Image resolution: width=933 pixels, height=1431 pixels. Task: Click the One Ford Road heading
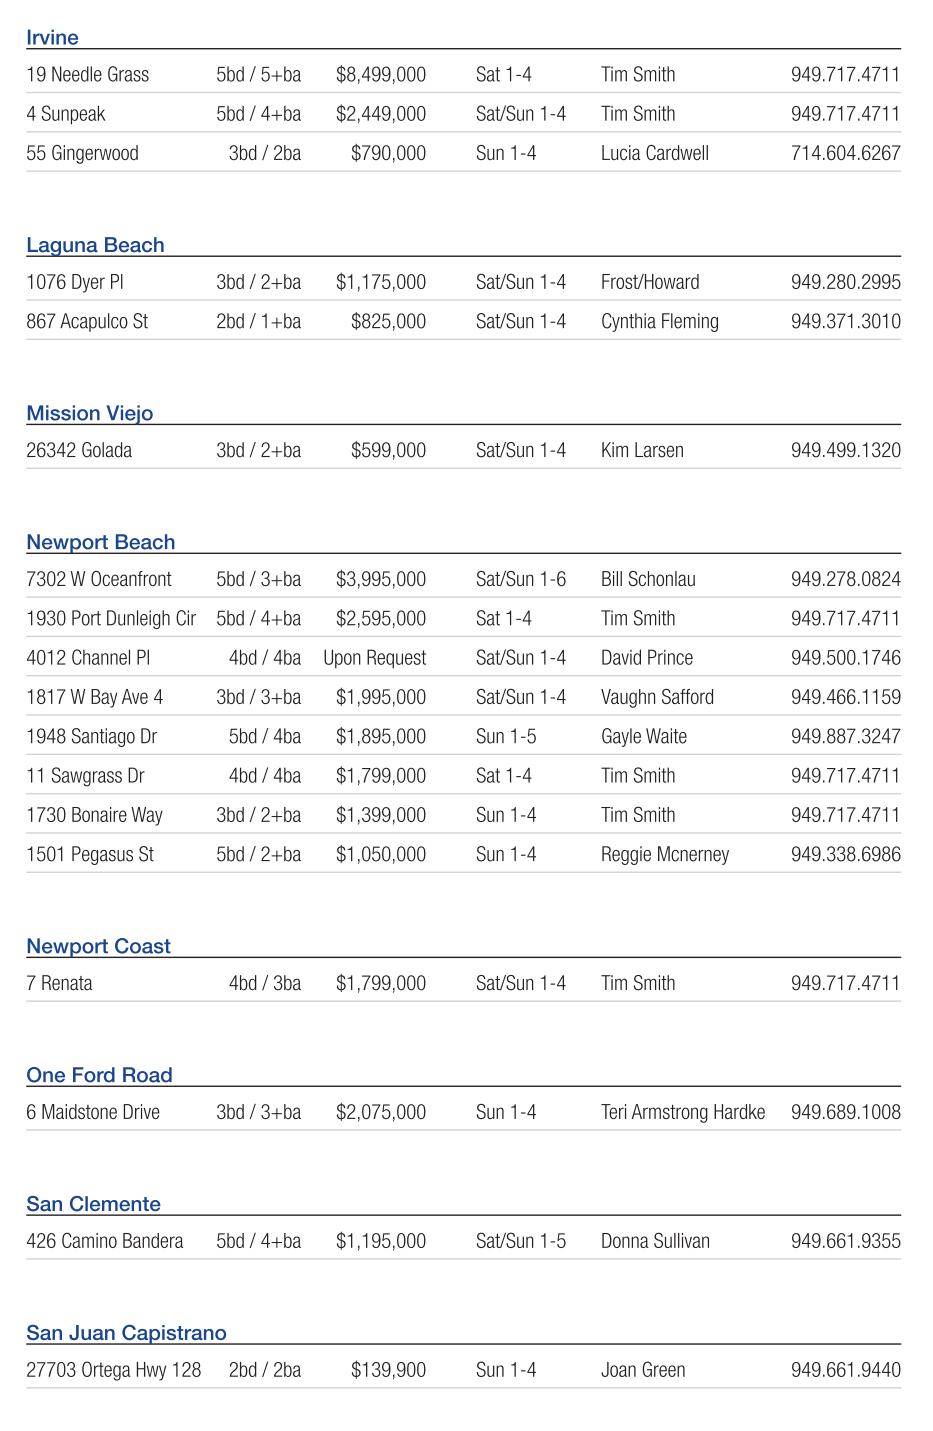(99, 1076)
